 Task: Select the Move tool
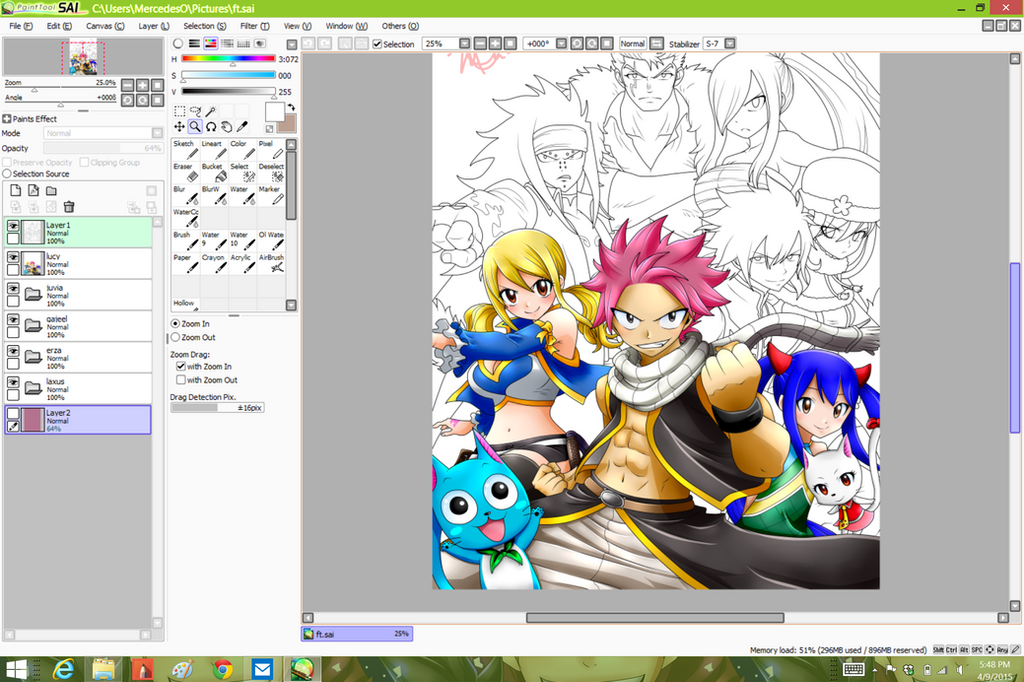click(x=180, y=127)
